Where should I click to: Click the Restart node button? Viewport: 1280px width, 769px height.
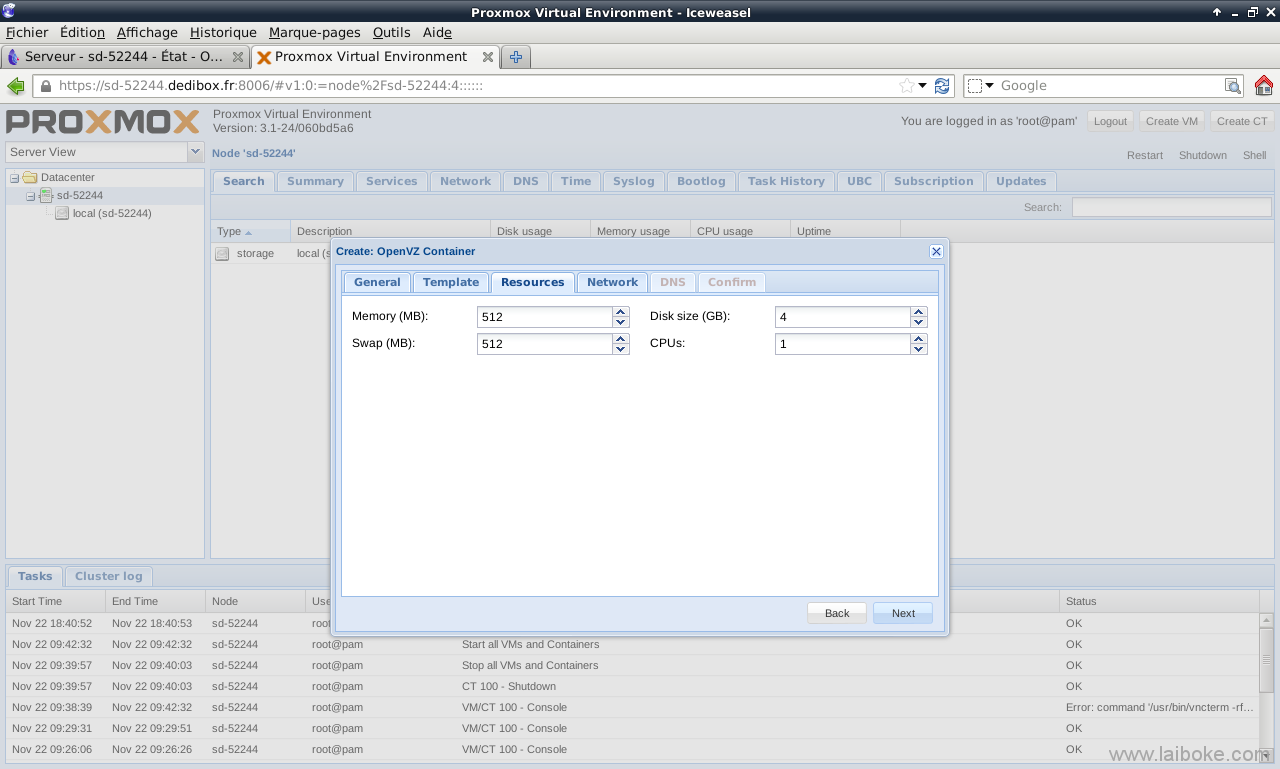[x=1145, y=155]
